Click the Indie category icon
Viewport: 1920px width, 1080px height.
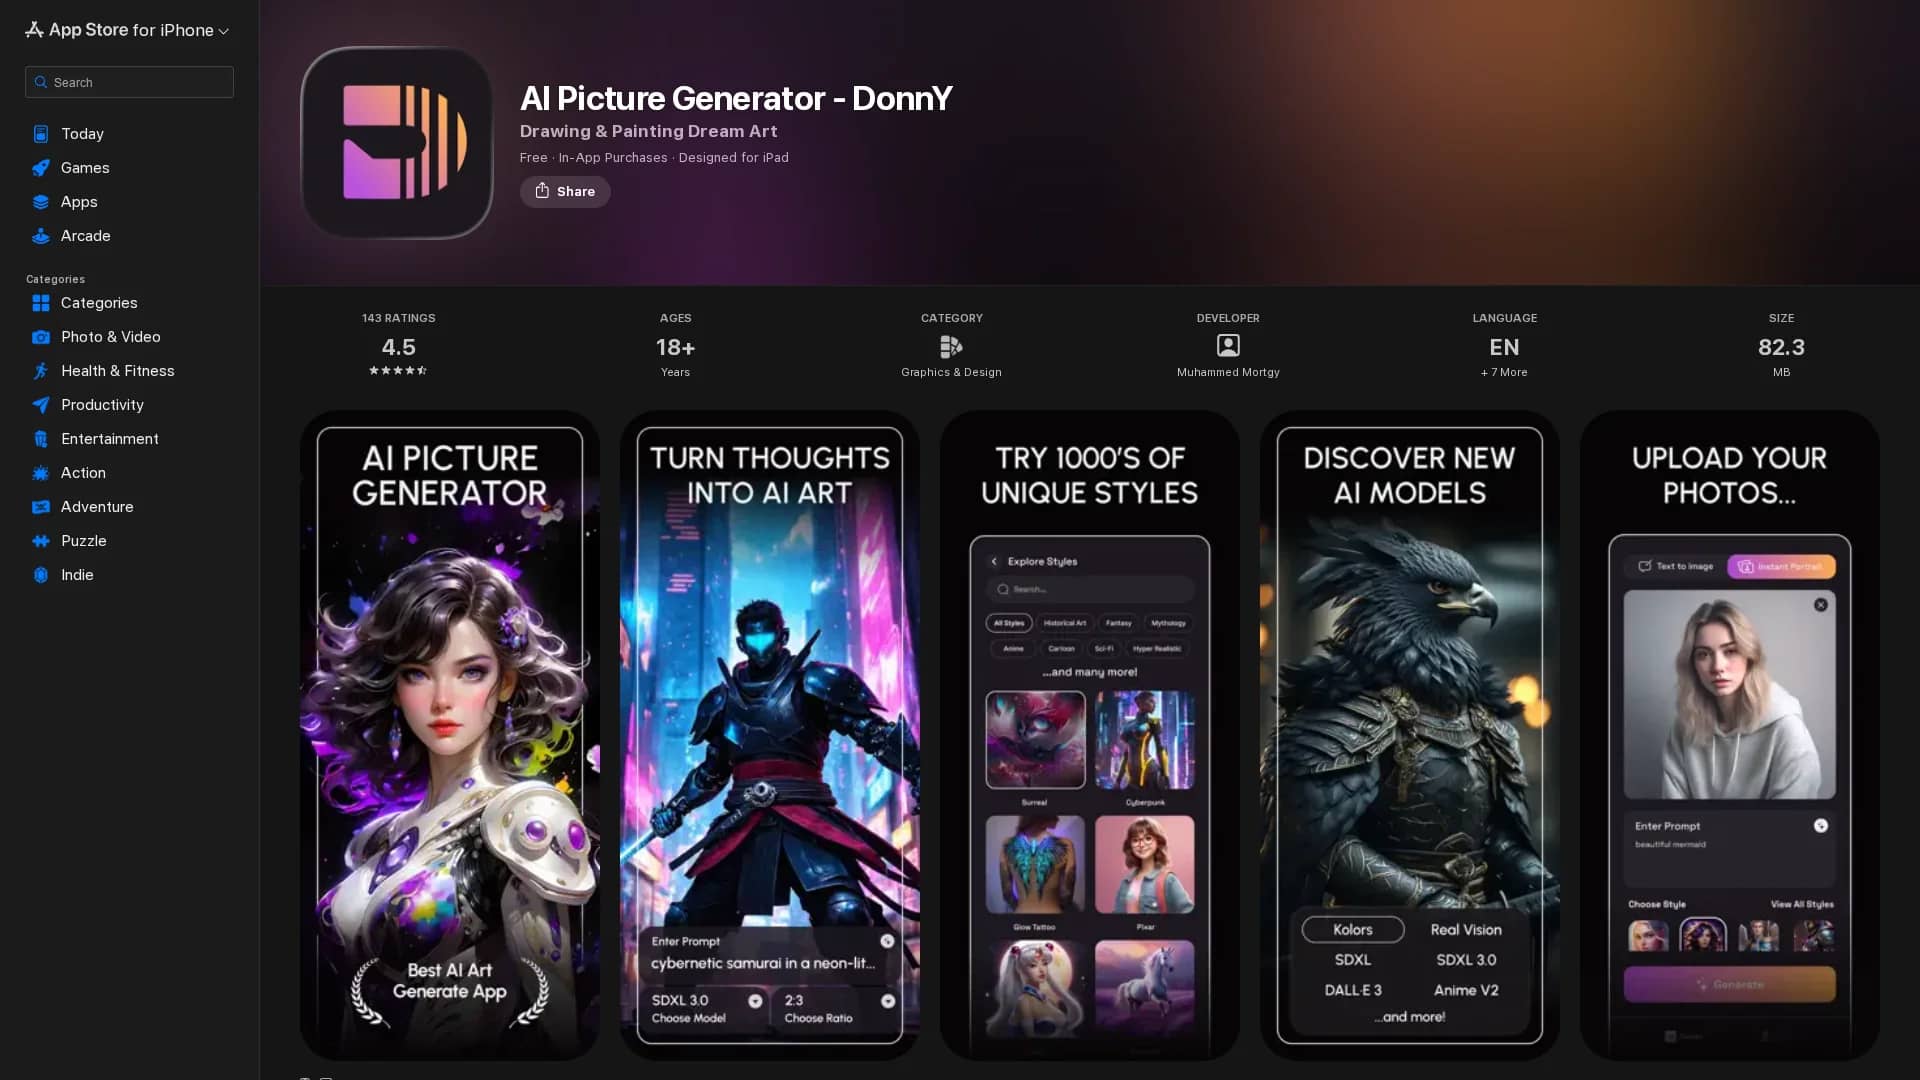click(41, 575)
